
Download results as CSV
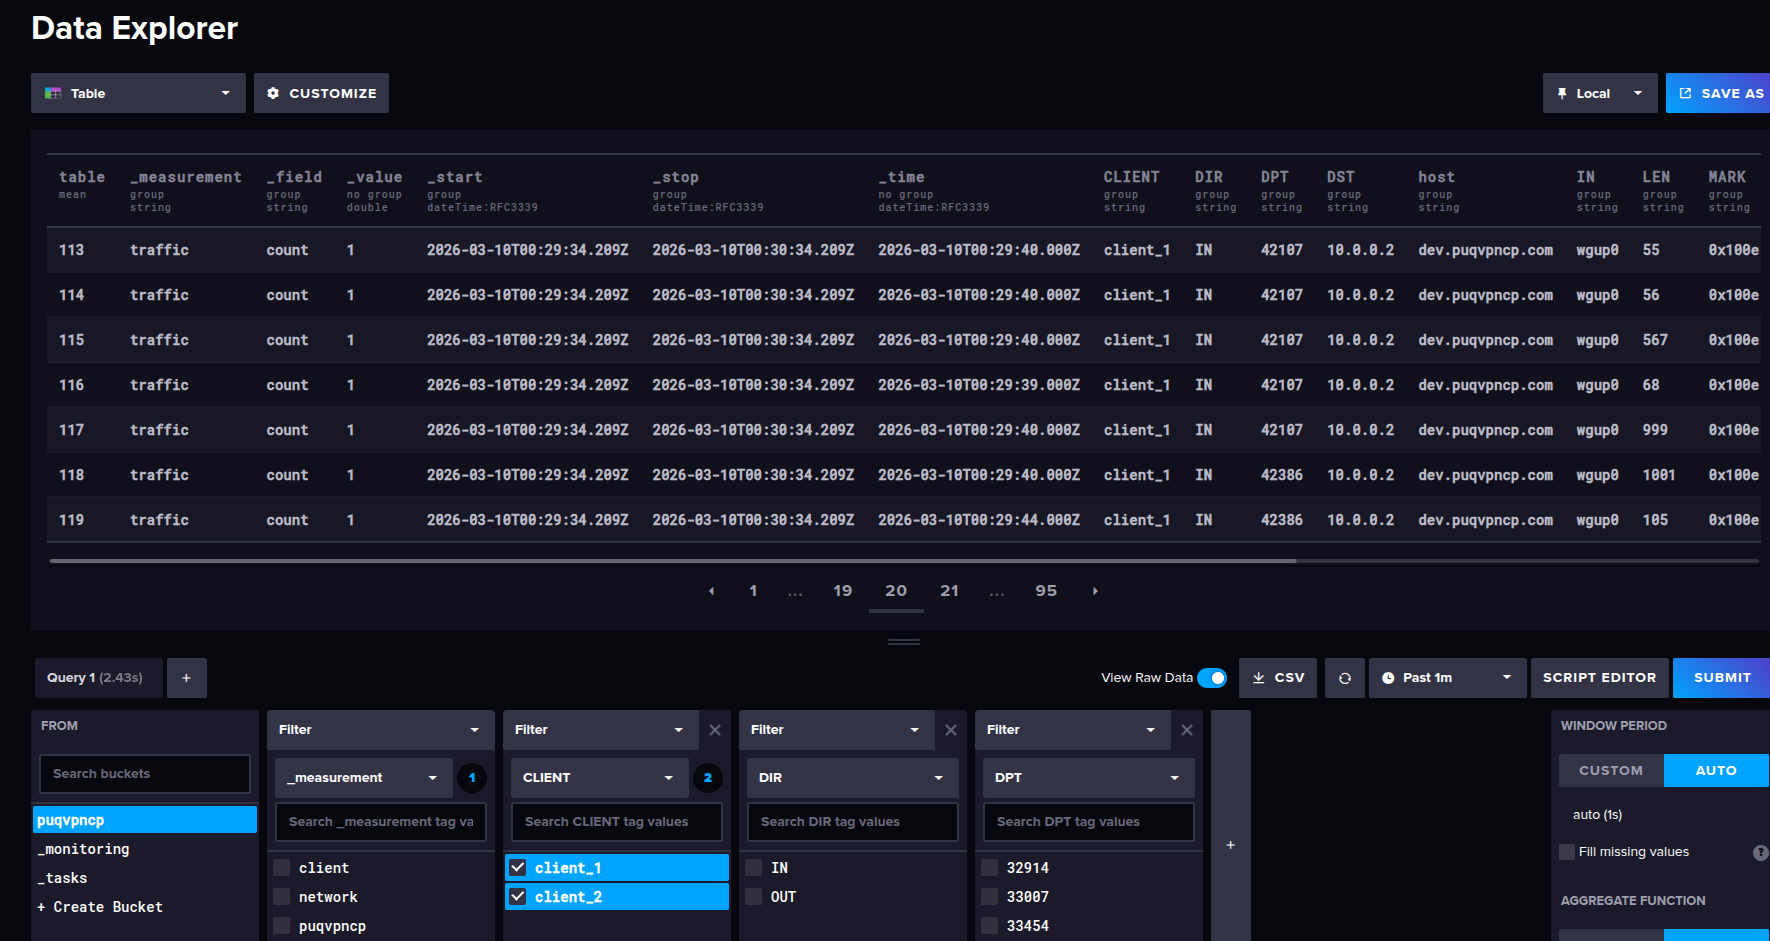(1278, 678)
